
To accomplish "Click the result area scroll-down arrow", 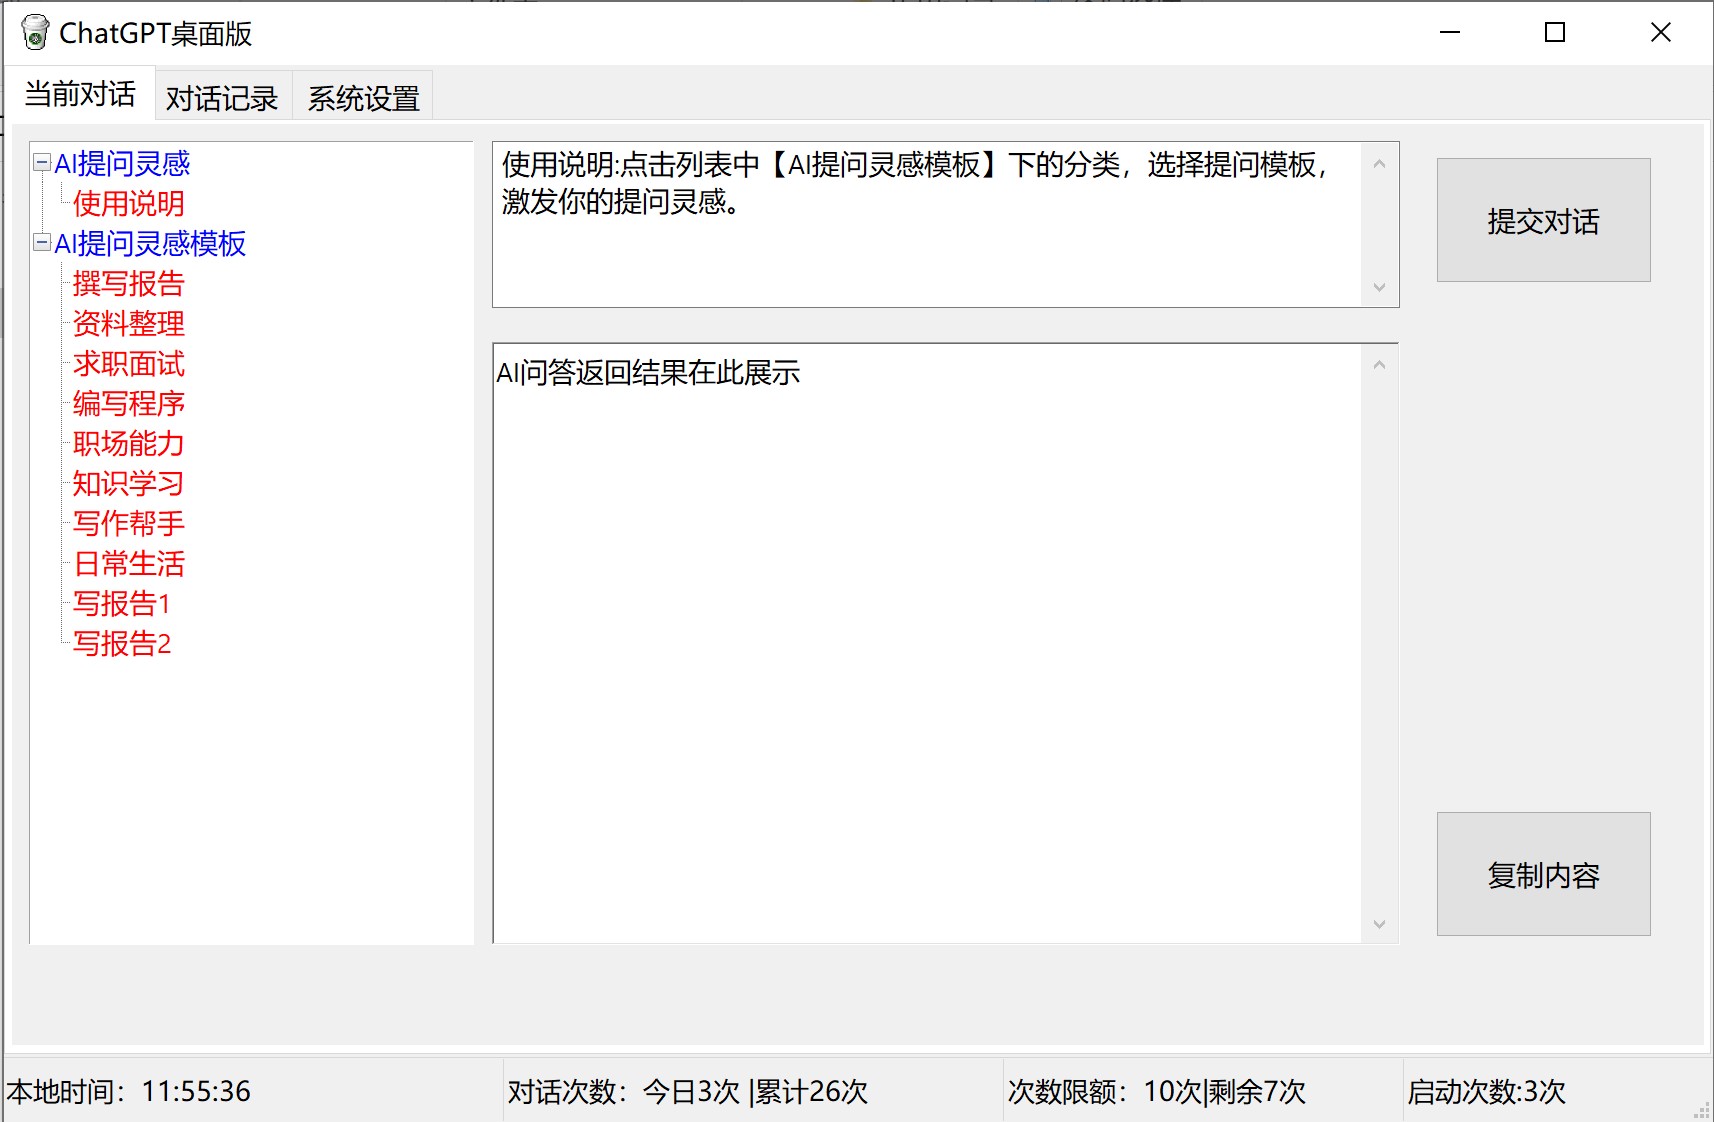I will point(1379,924).
